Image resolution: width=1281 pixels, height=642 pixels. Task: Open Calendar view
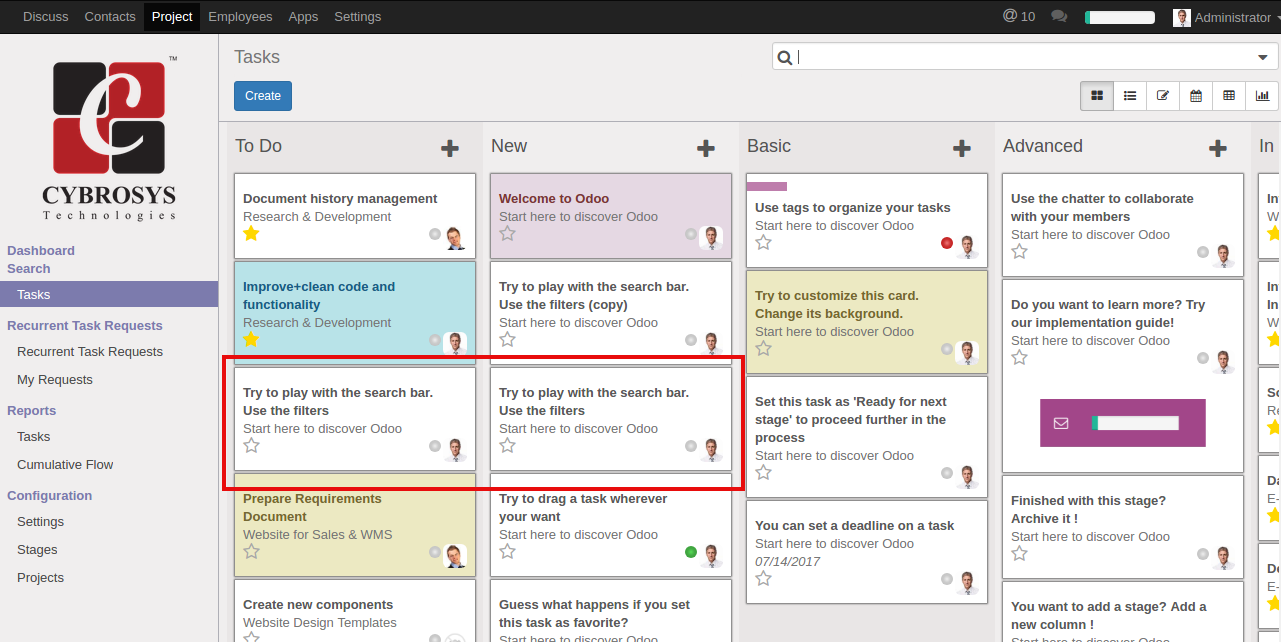[1196, 96]
